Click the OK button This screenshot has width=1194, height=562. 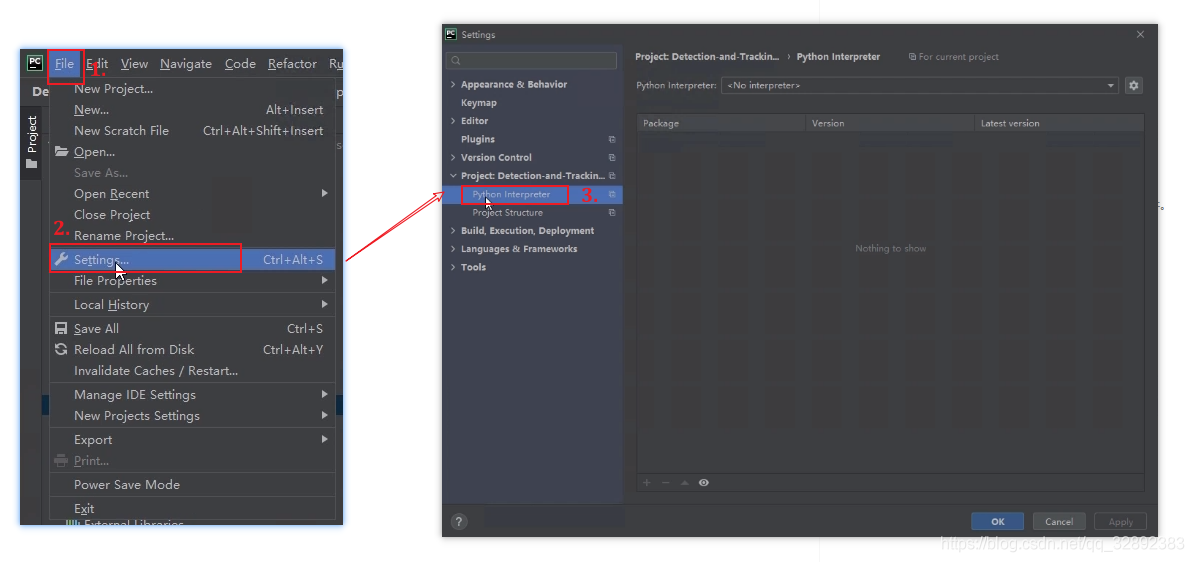[998, 522]
